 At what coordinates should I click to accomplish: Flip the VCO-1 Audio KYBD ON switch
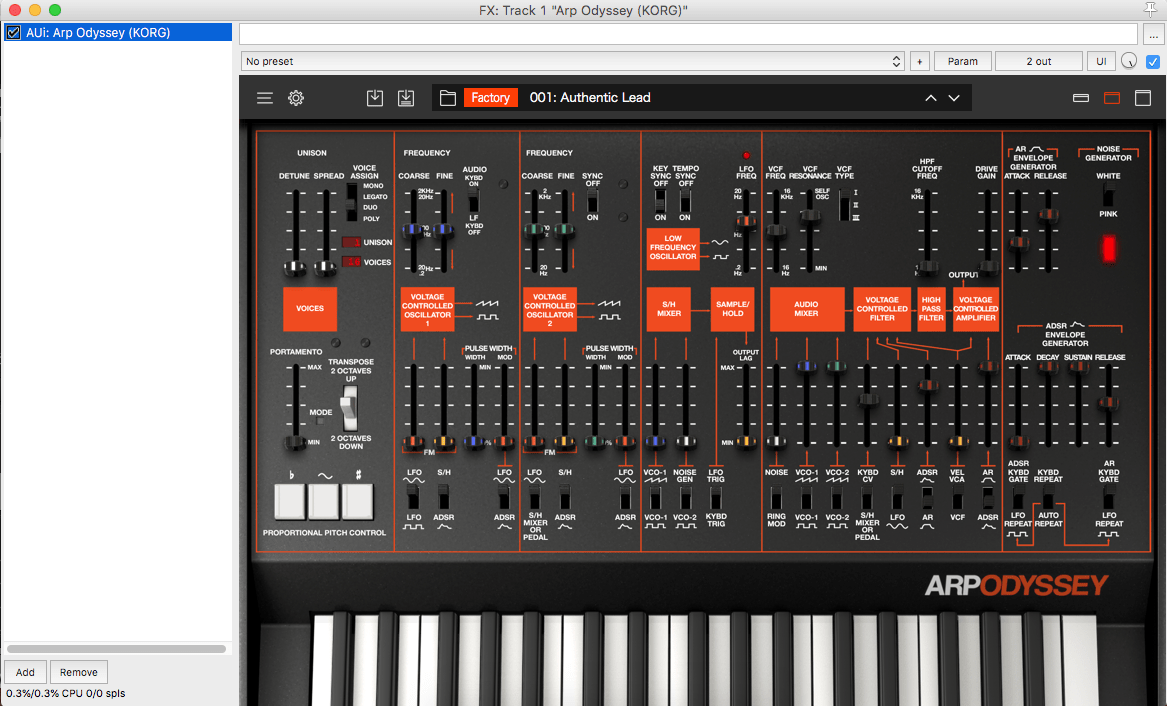coord(473,199)
